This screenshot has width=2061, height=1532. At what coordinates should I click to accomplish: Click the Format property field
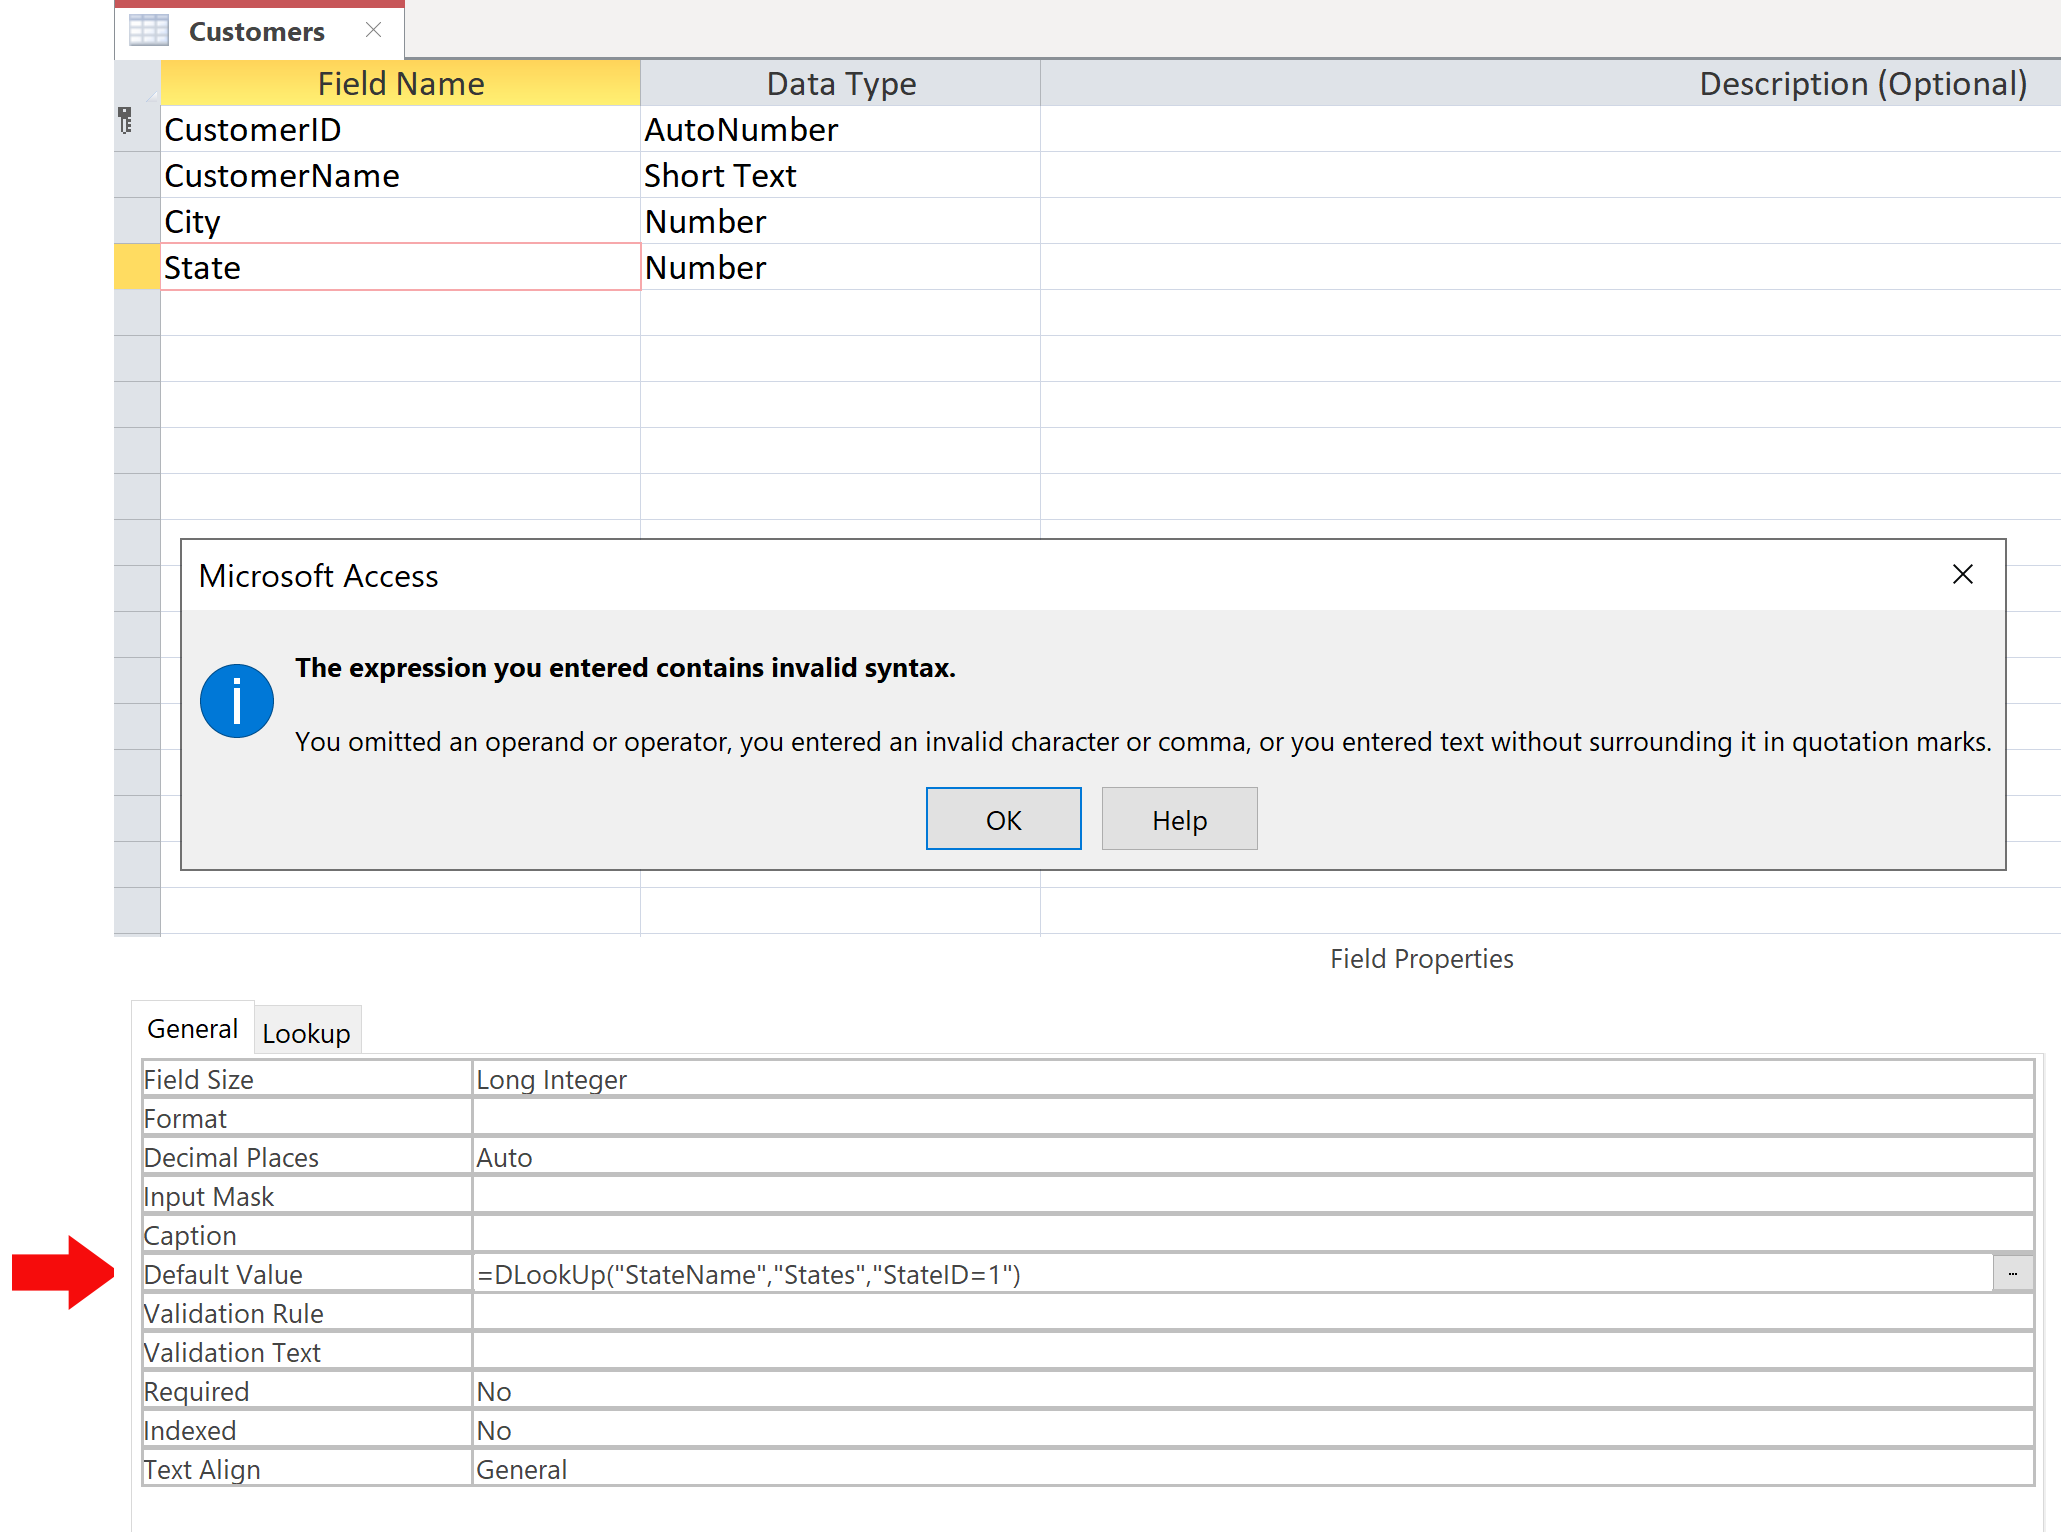pyautogui.click(x=1252, y=1118)
